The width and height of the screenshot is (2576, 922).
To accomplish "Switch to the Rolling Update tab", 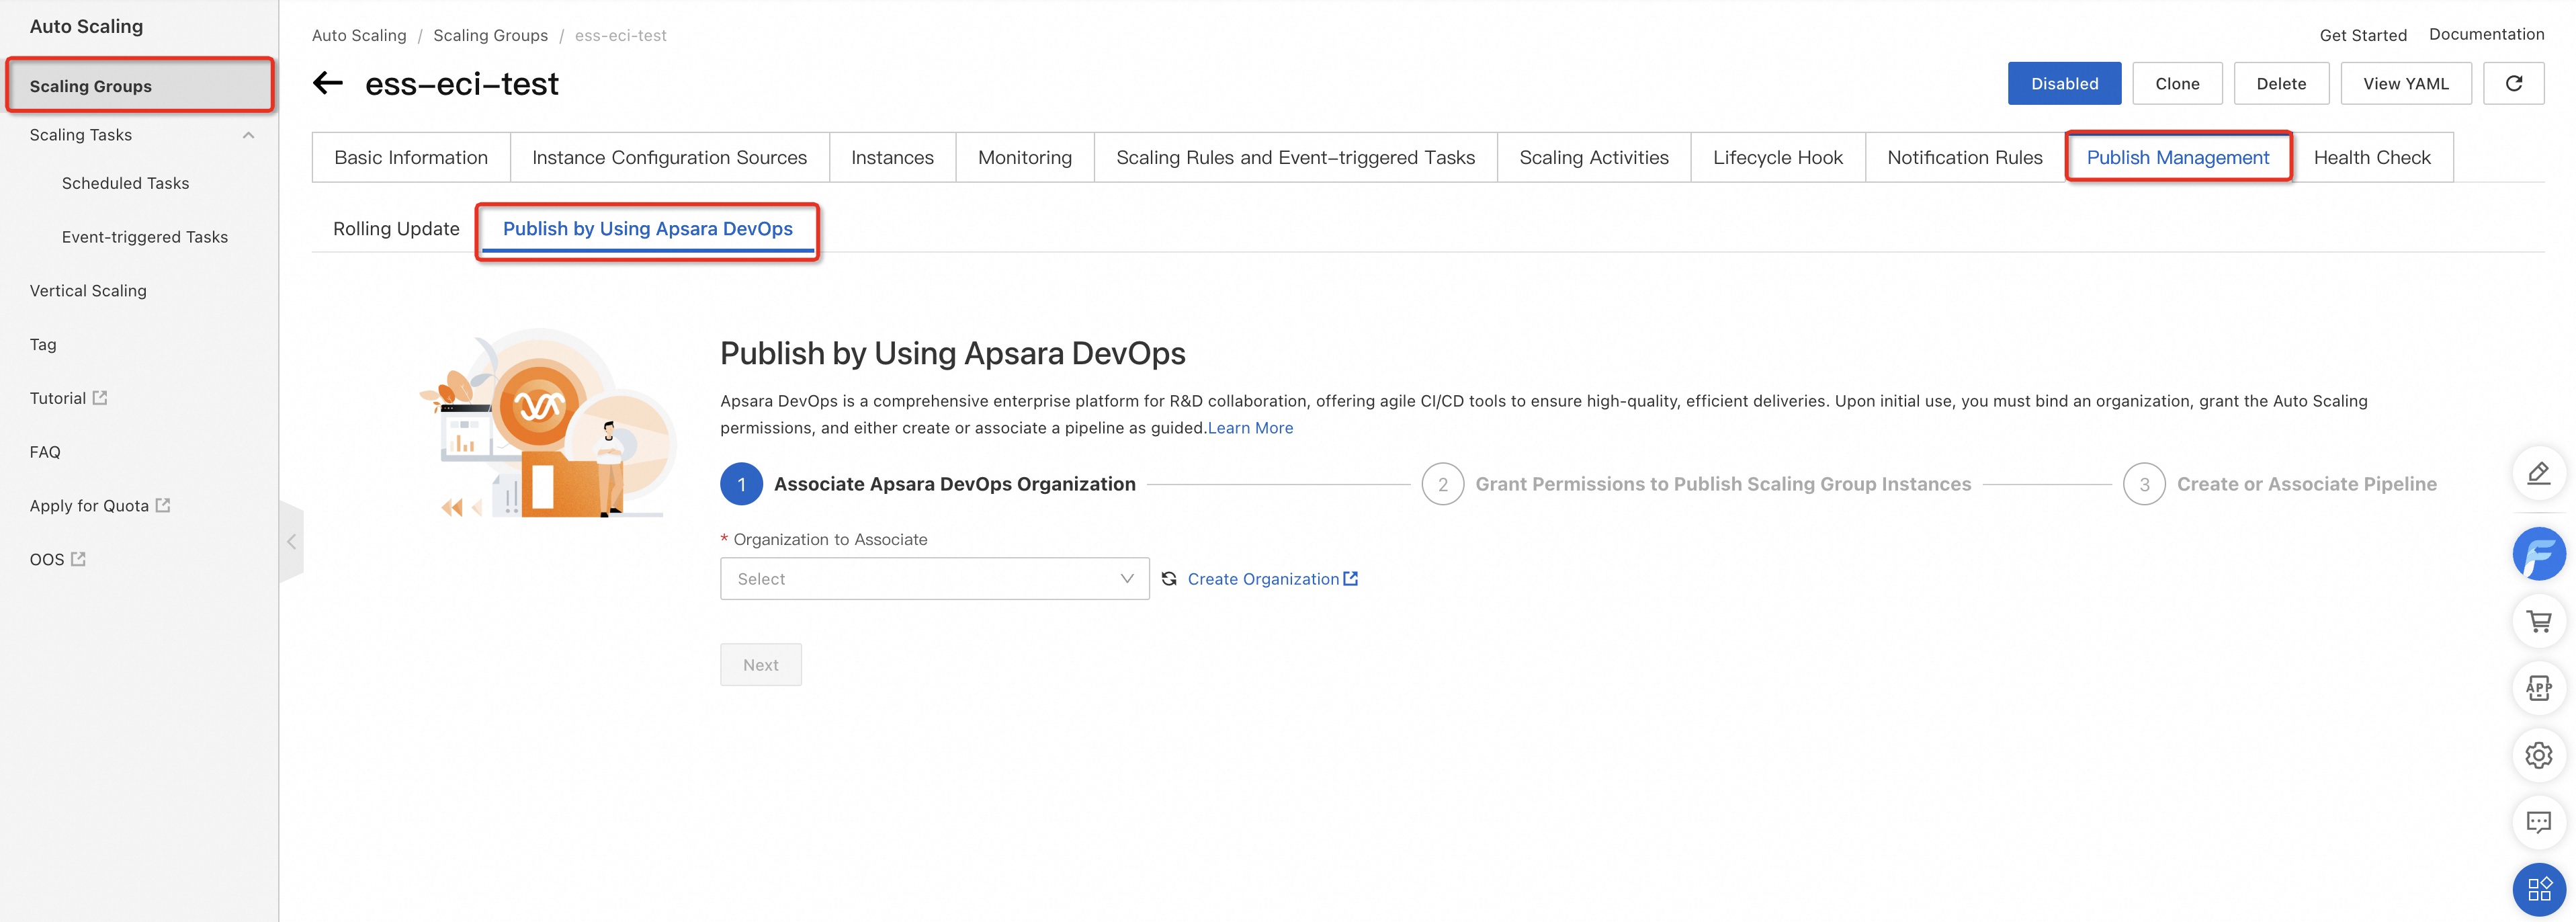I will (x=396, y=229).
